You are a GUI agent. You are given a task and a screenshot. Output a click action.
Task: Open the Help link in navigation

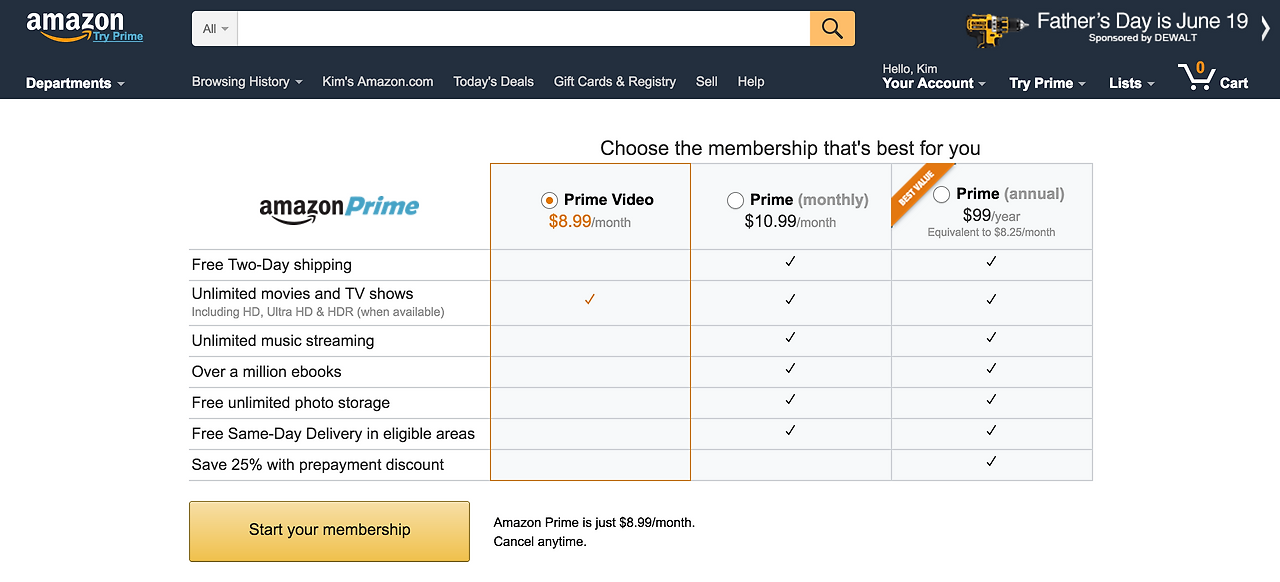tap(751, 82)
